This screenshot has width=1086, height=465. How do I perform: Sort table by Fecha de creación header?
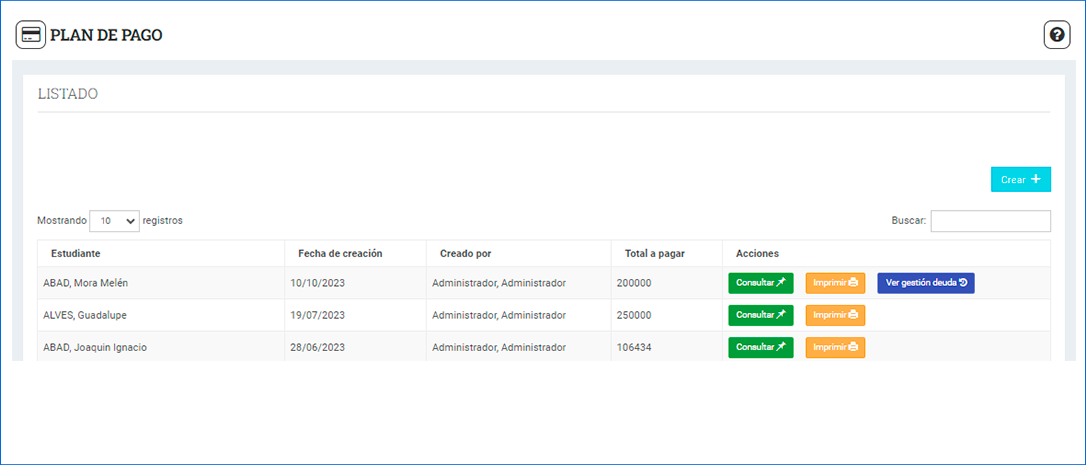[x=340, y=253]
